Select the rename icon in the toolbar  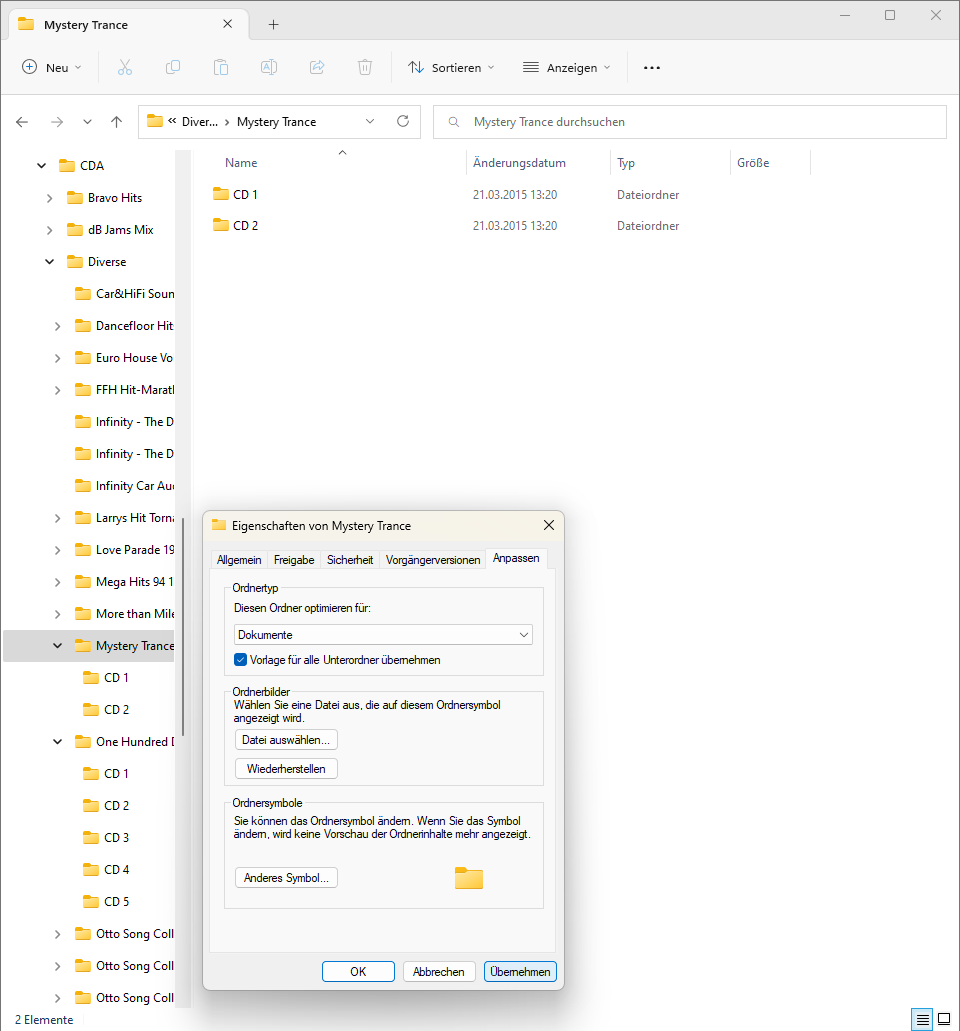tap(268, 67)
